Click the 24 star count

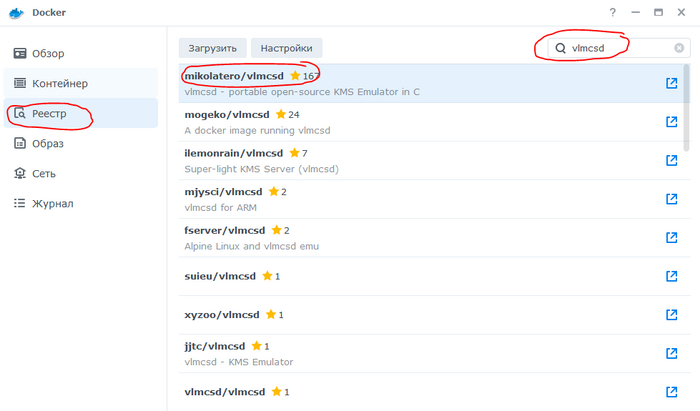coord(294,115)
